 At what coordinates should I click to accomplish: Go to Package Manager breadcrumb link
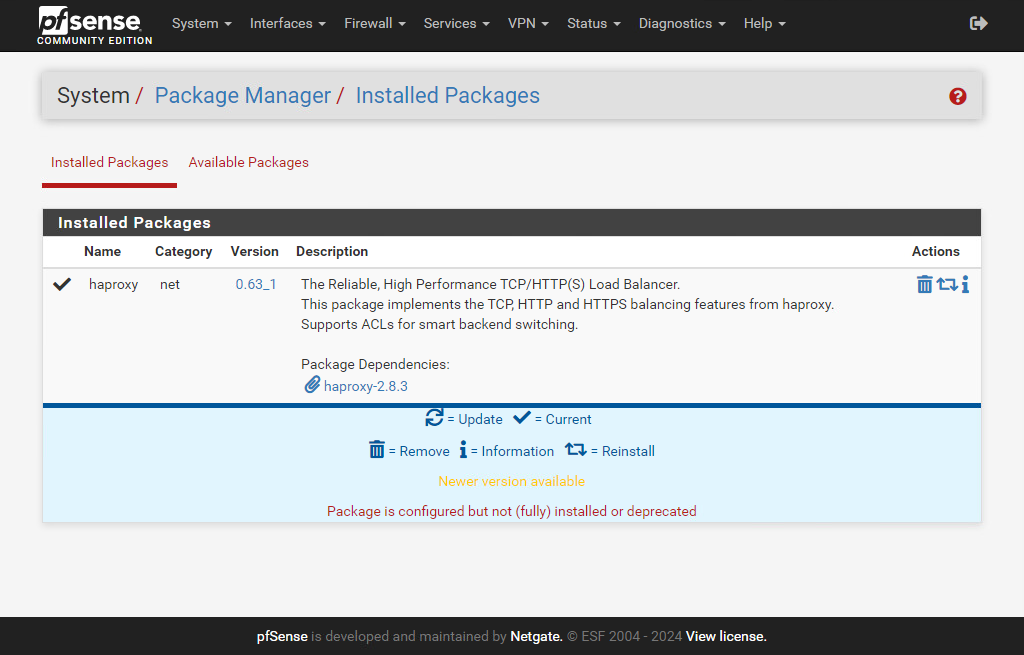[x=243, y=96]
